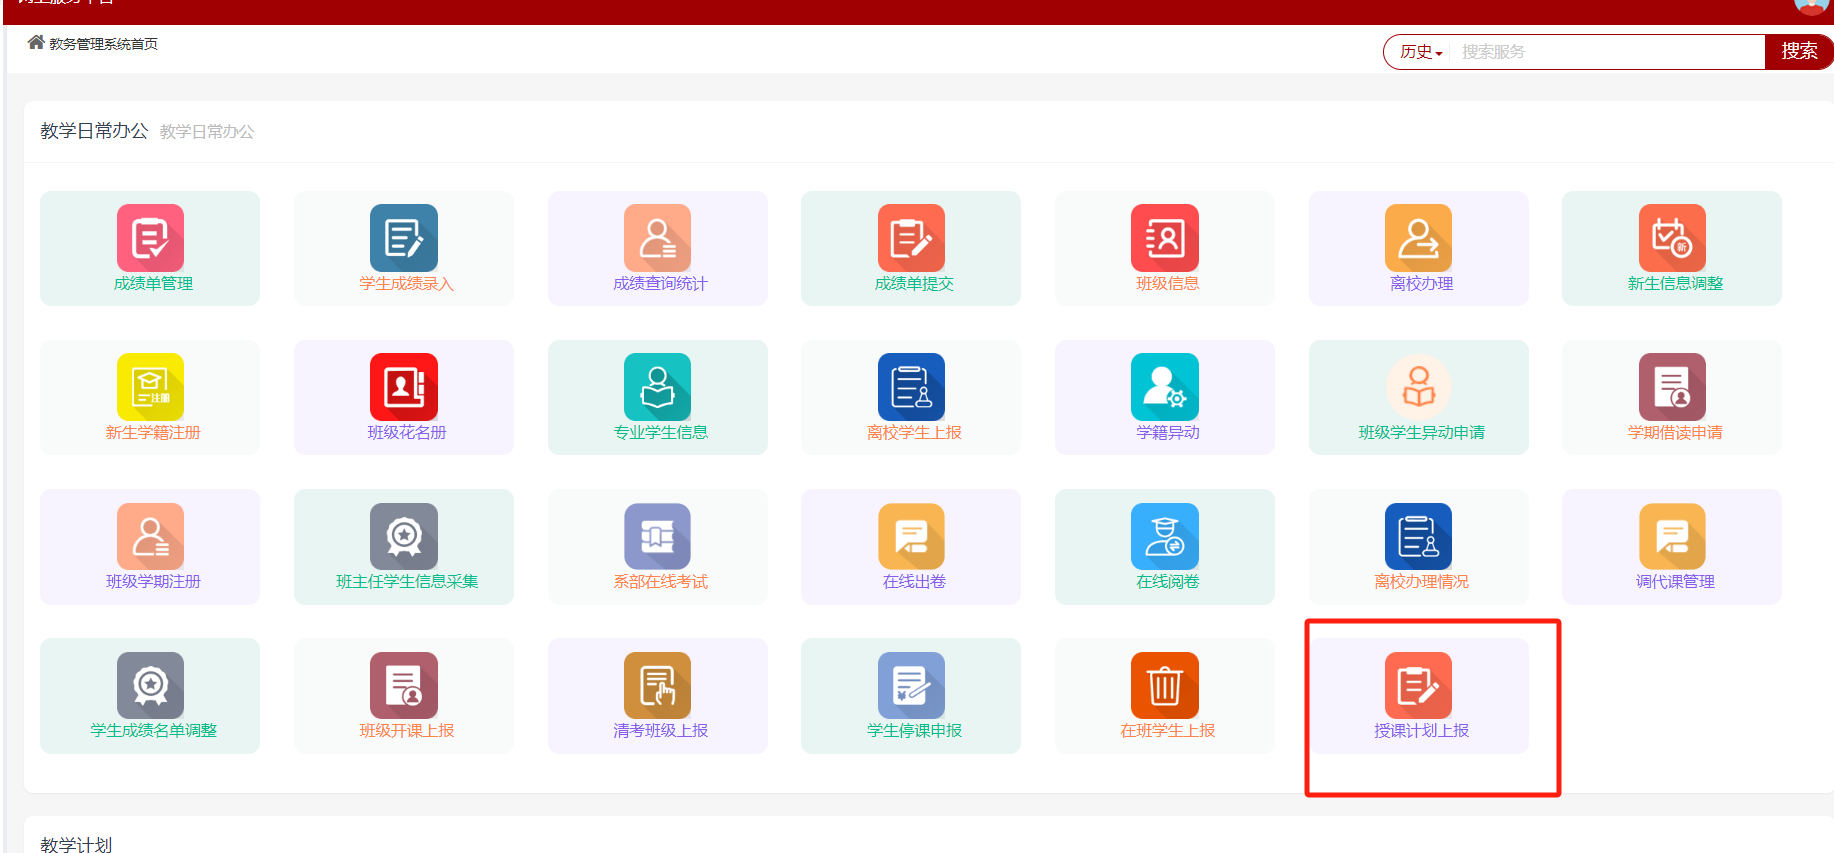Screen dimensions: 1834x853
Task: Open the 成绩单管理 icon
Action: (x=150, y=238)
